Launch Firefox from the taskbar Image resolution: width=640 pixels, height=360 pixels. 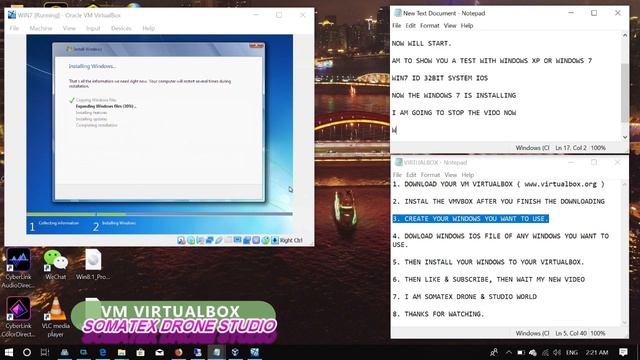coord(178,352)
